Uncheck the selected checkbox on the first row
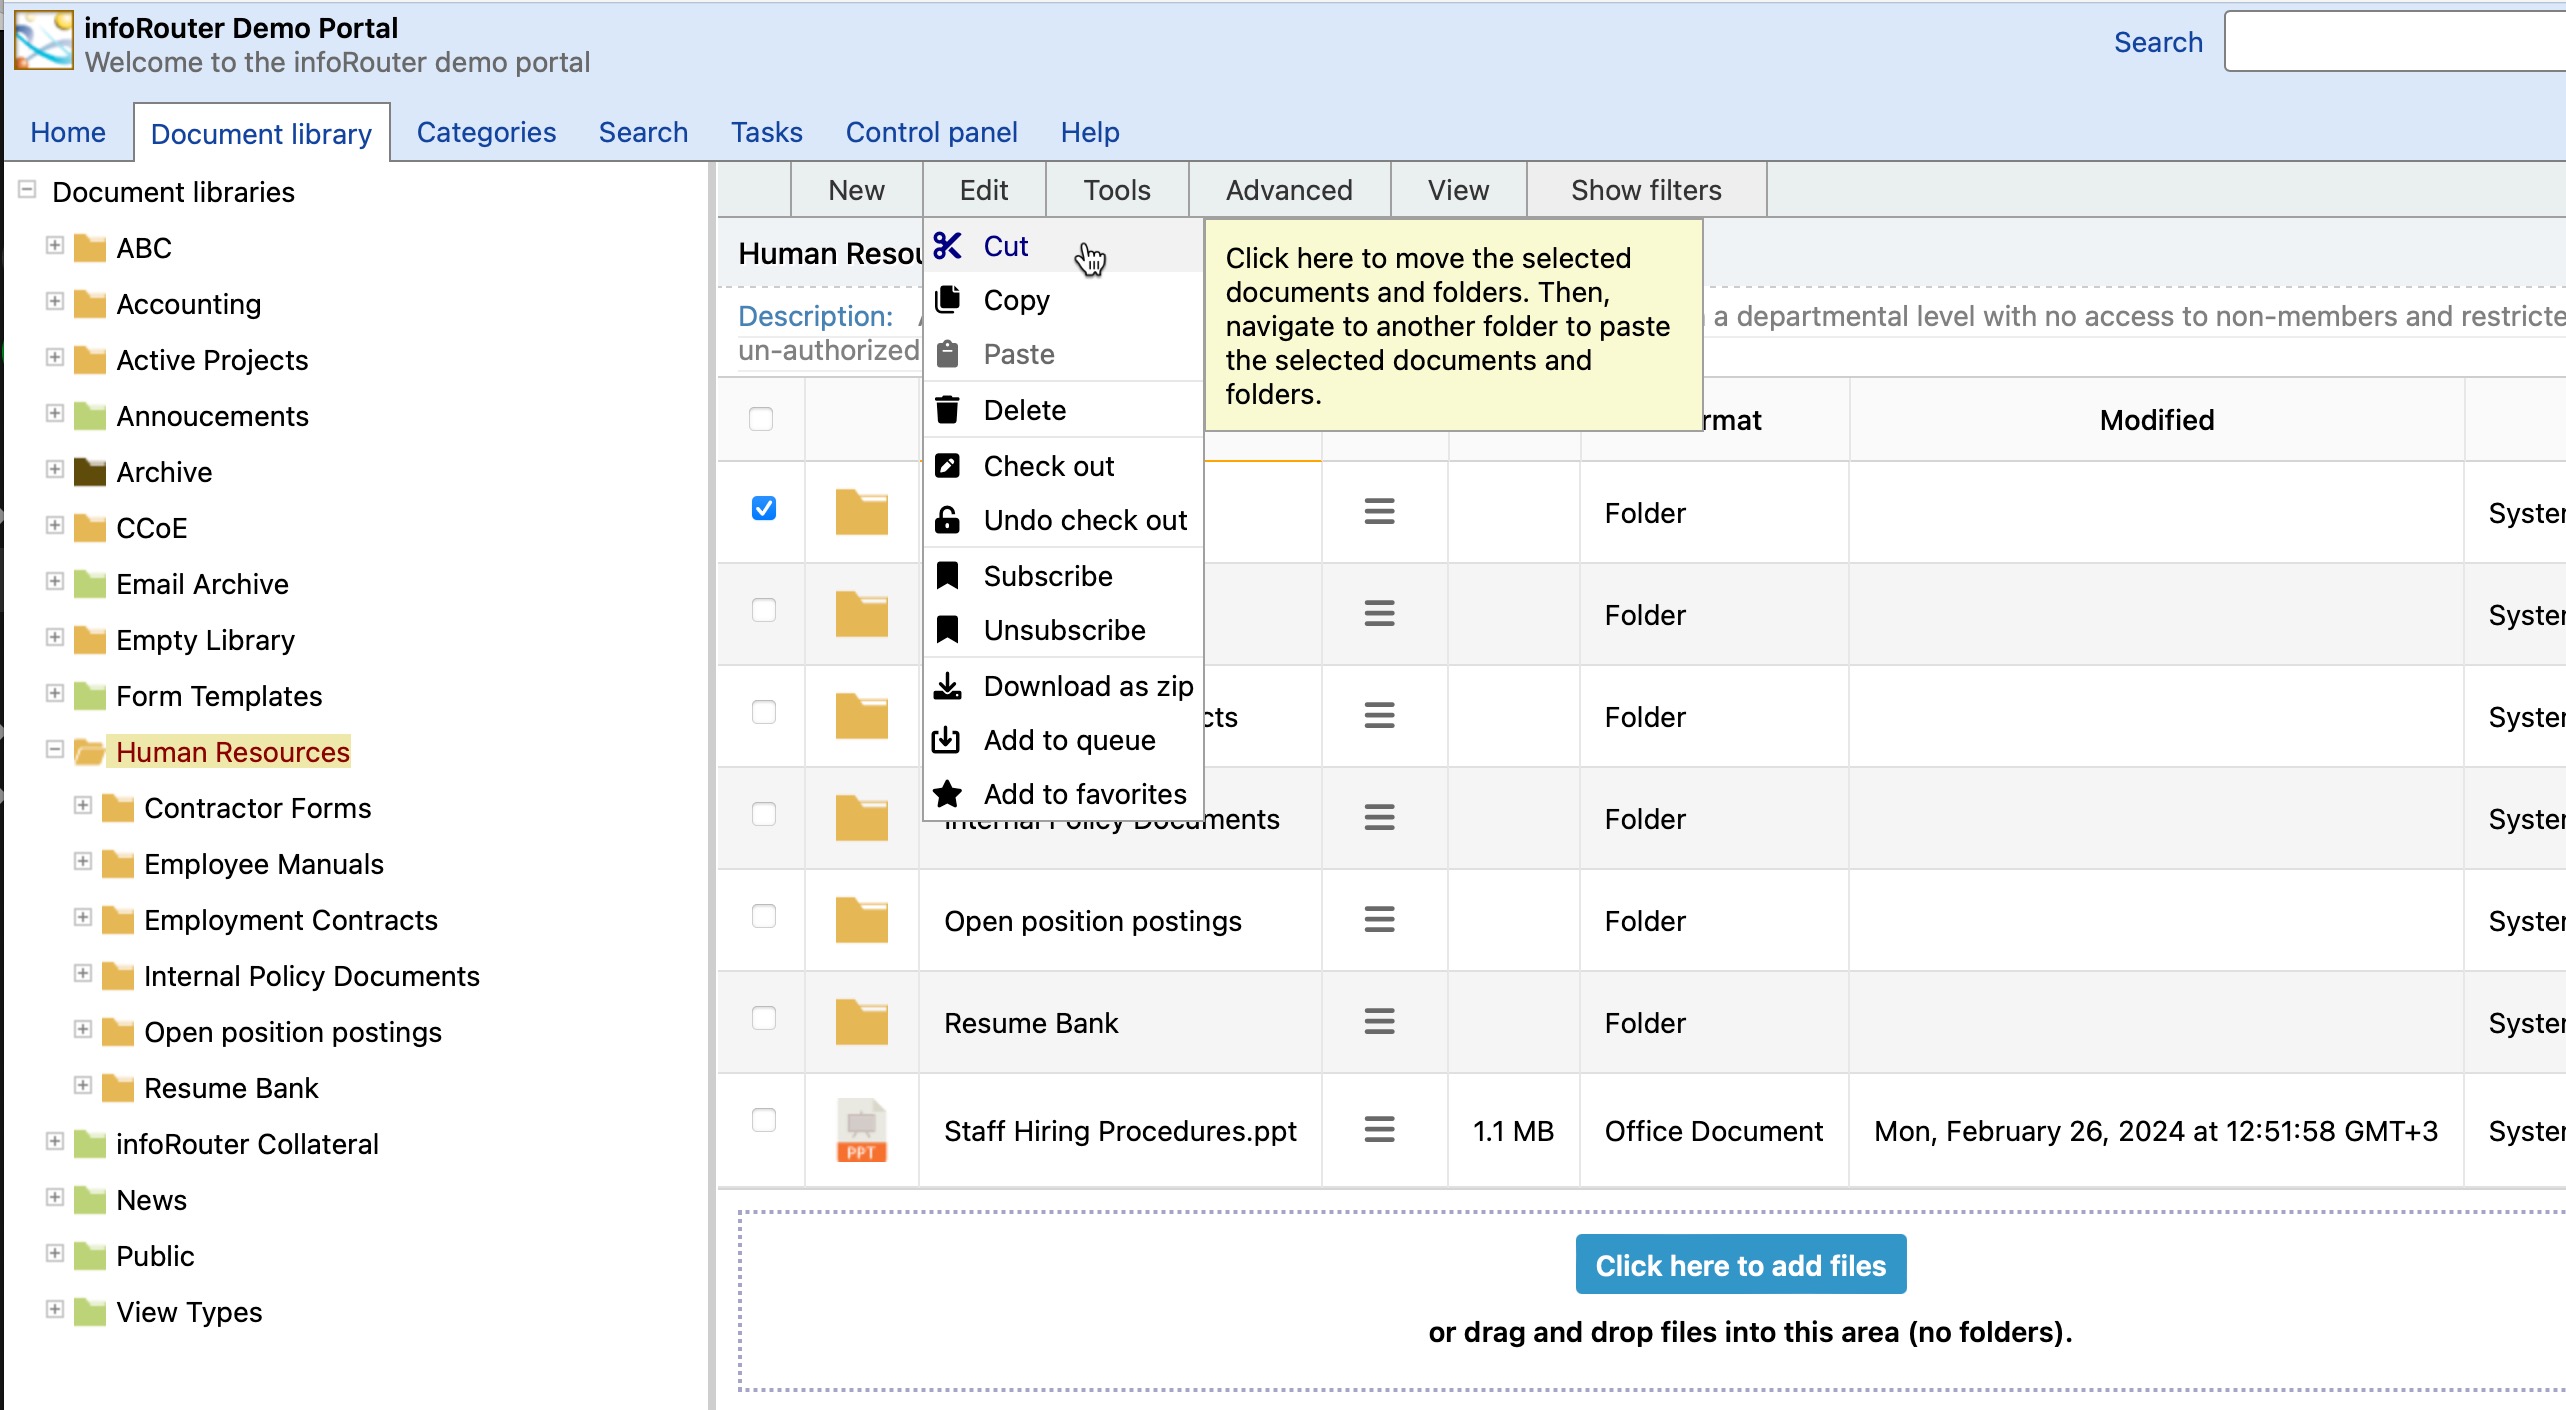2566x1410 pixels. pos(765,509)
